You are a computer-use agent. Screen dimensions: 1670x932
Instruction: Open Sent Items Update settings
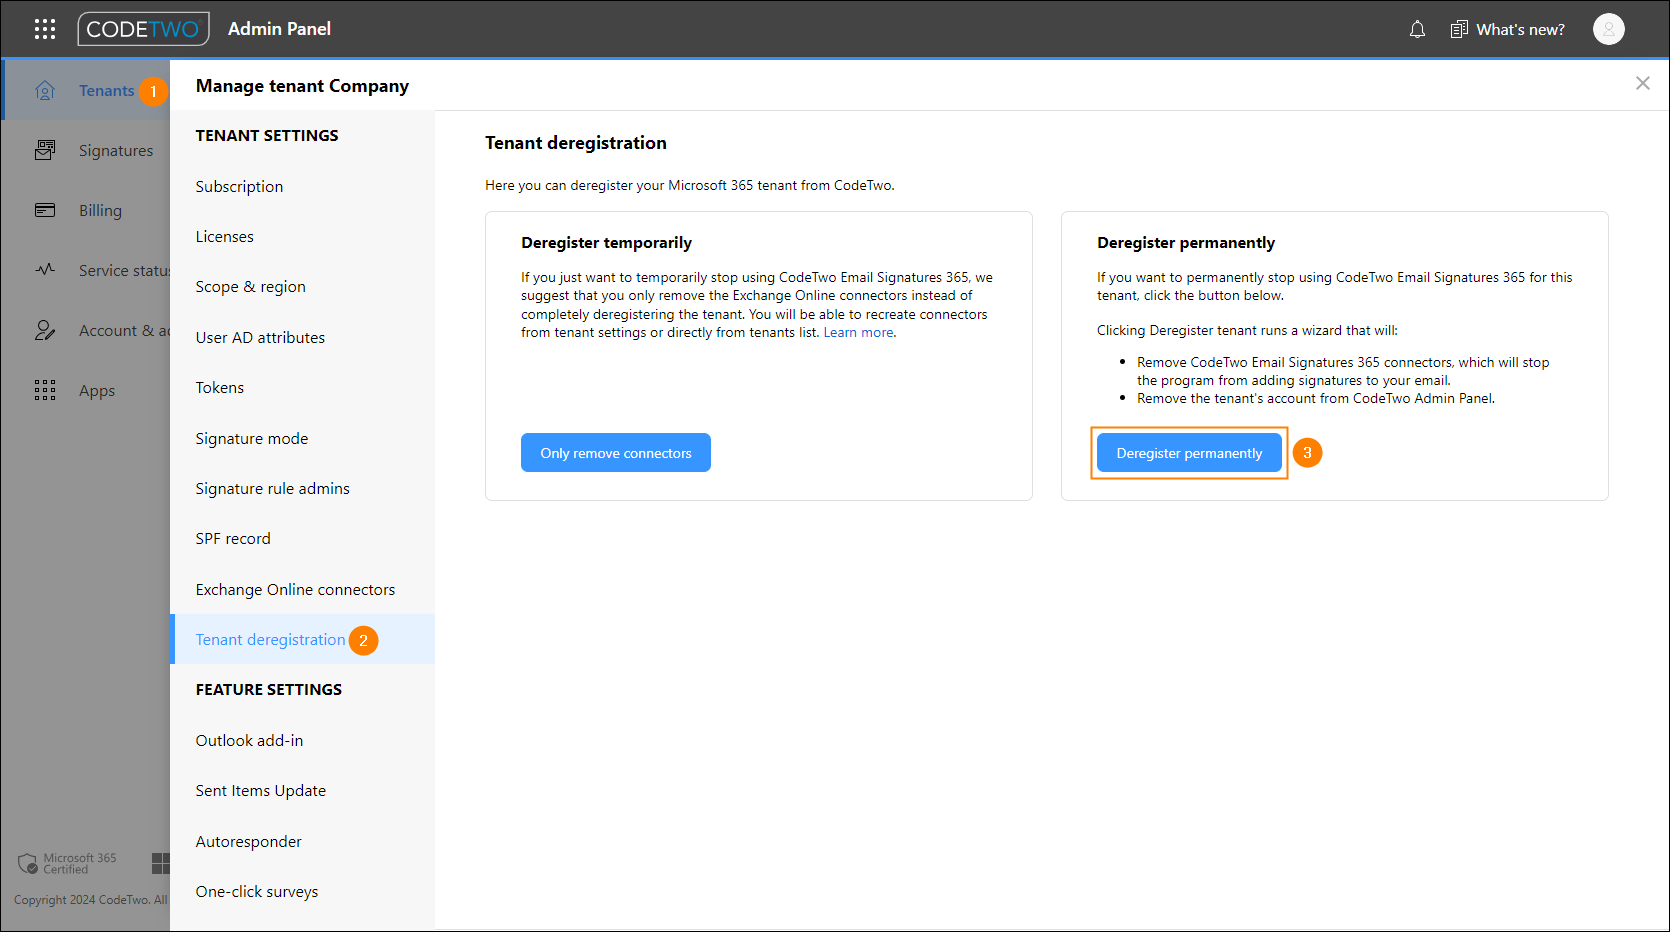click(x=302, y=790)
